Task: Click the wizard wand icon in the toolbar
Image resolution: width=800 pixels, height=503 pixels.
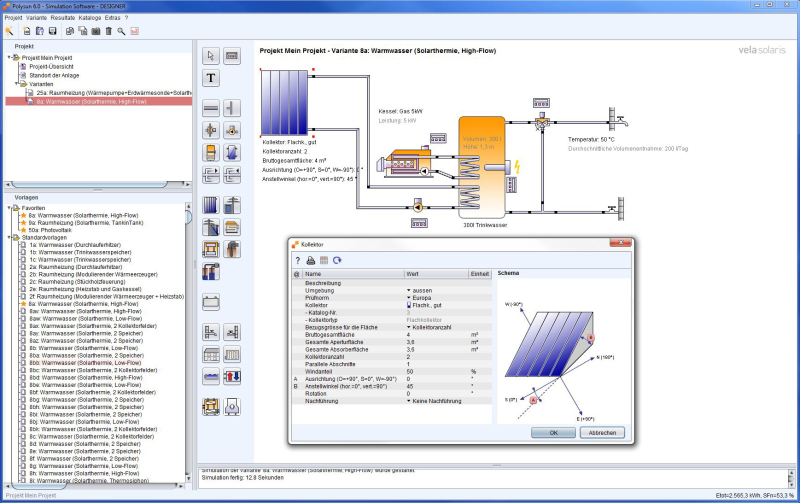Action: coord(9,31)
